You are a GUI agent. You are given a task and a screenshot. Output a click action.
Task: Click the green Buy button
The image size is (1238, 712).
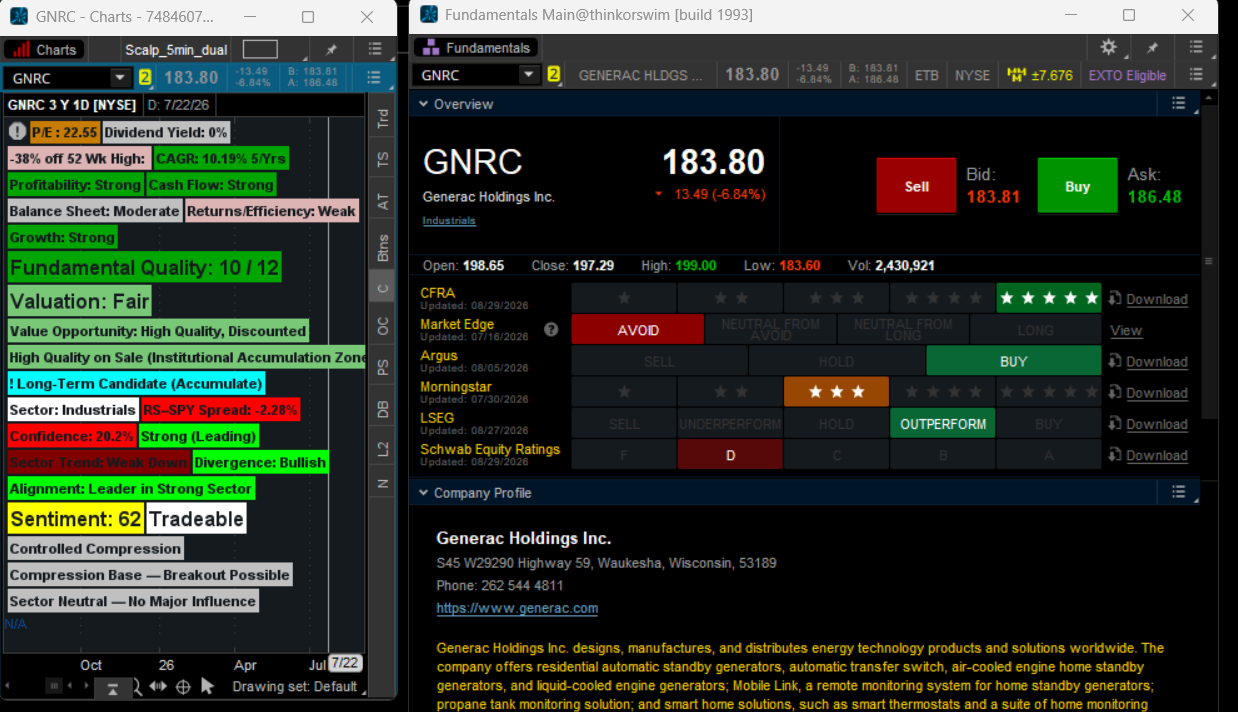coord(1077,186)
